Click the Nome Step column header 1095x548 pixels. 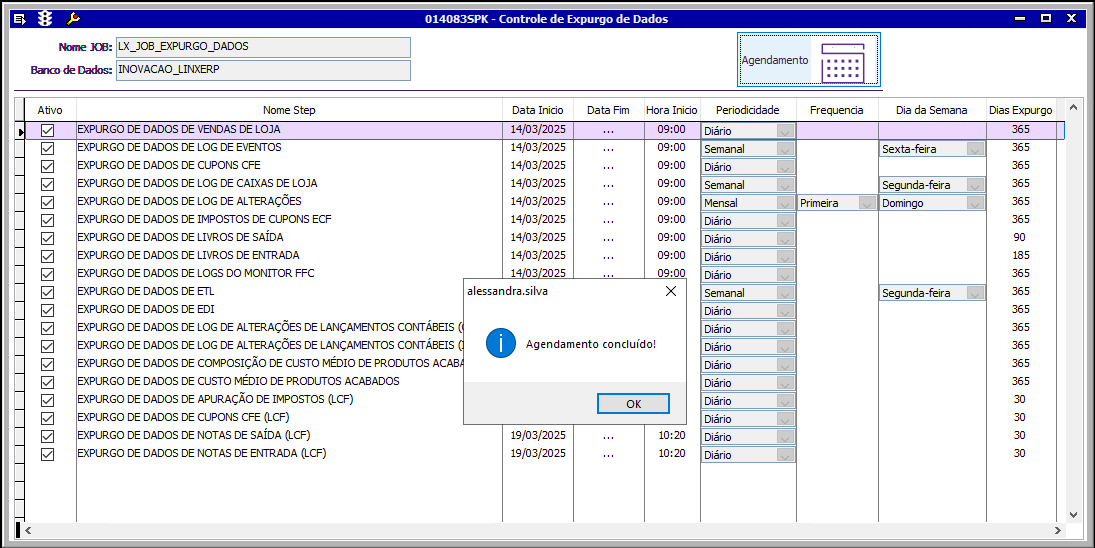289,110
